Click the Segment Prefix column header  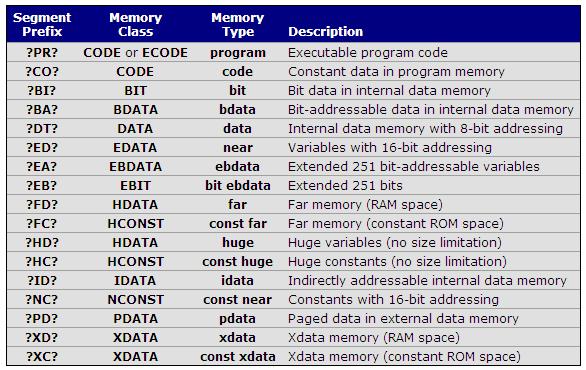(x=42, y=25)
